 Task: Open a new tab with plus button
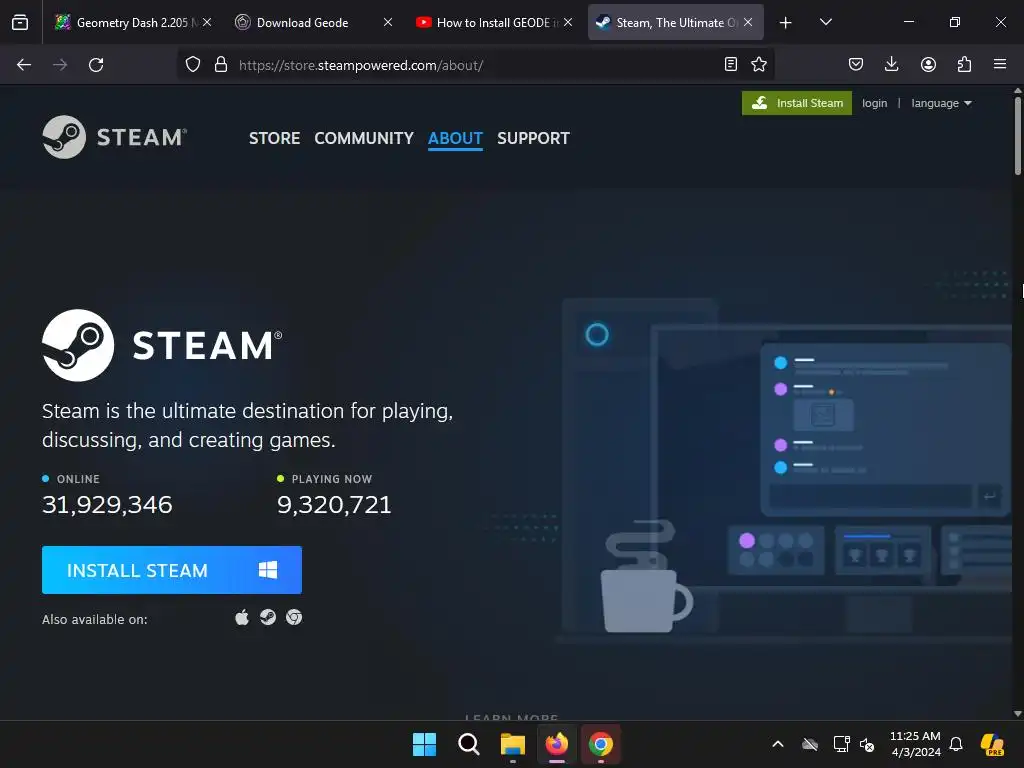click(786, 23)
